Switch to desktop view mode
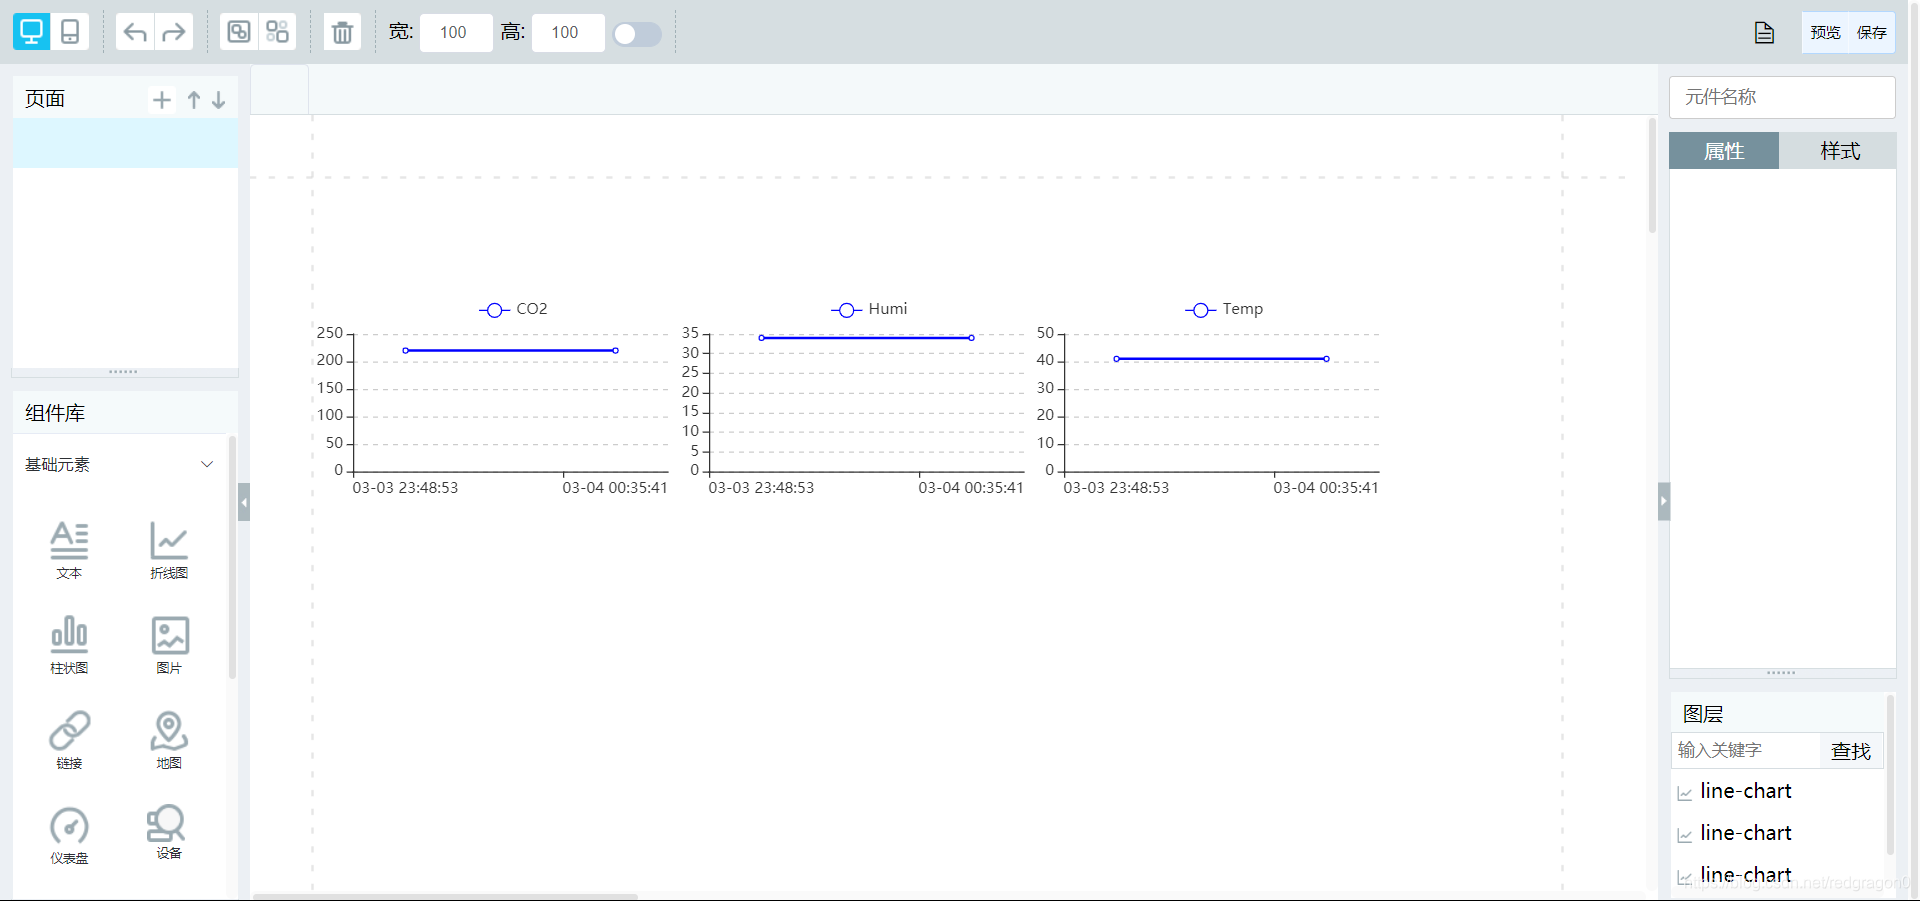The height and width of the screenshot is (901, 1920). (x=31, y=32)
